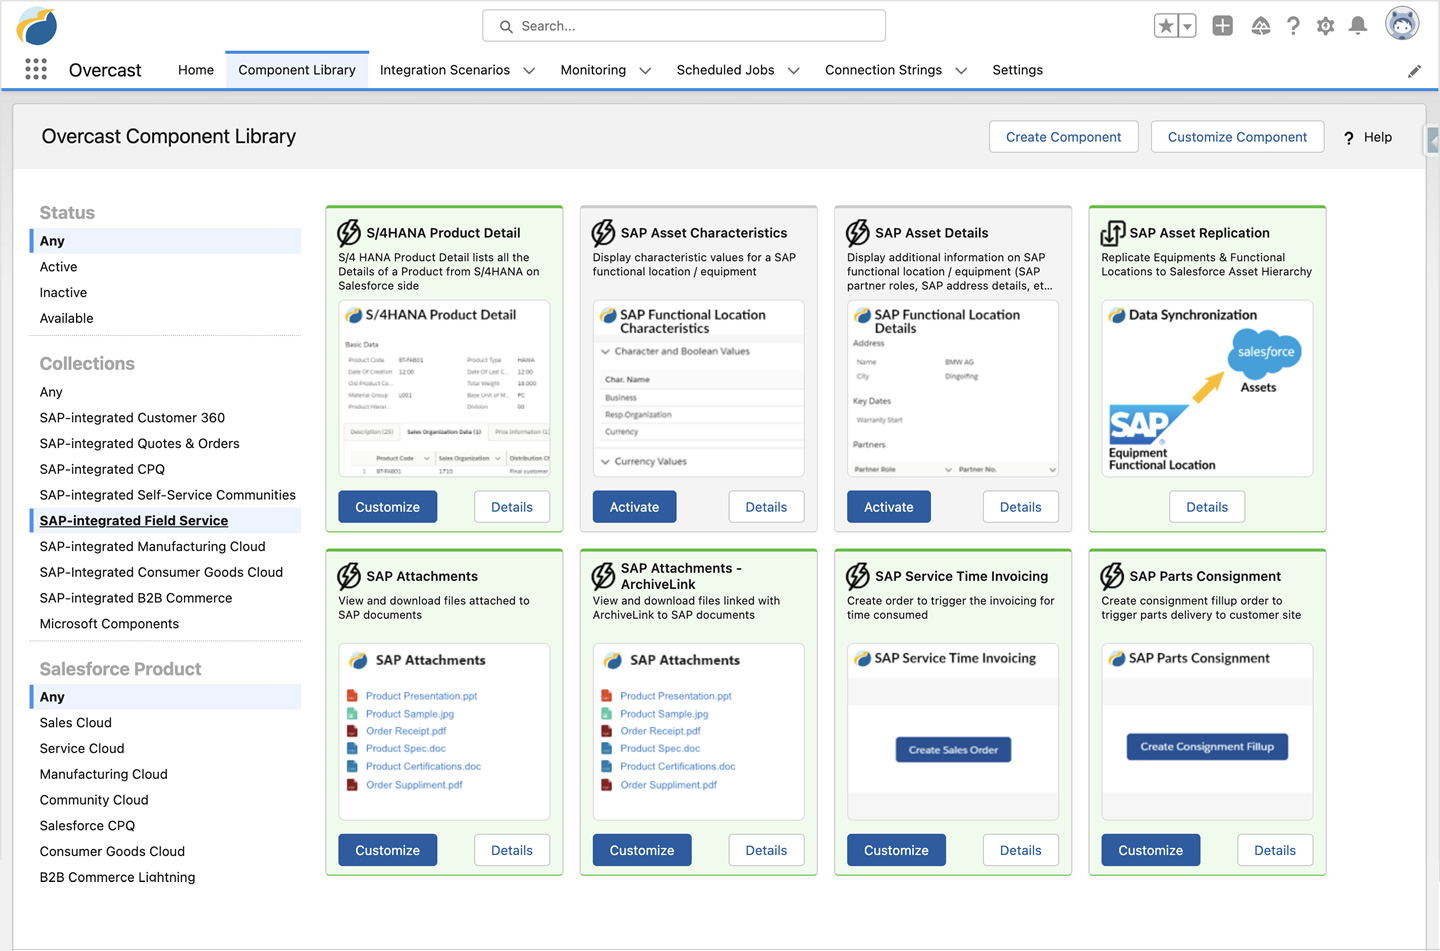The height and width of the screenshot is (951, 1440).
Task: Click the SAP Attachments - ArchiveLink bolt icon
Action: coord(603,576)
